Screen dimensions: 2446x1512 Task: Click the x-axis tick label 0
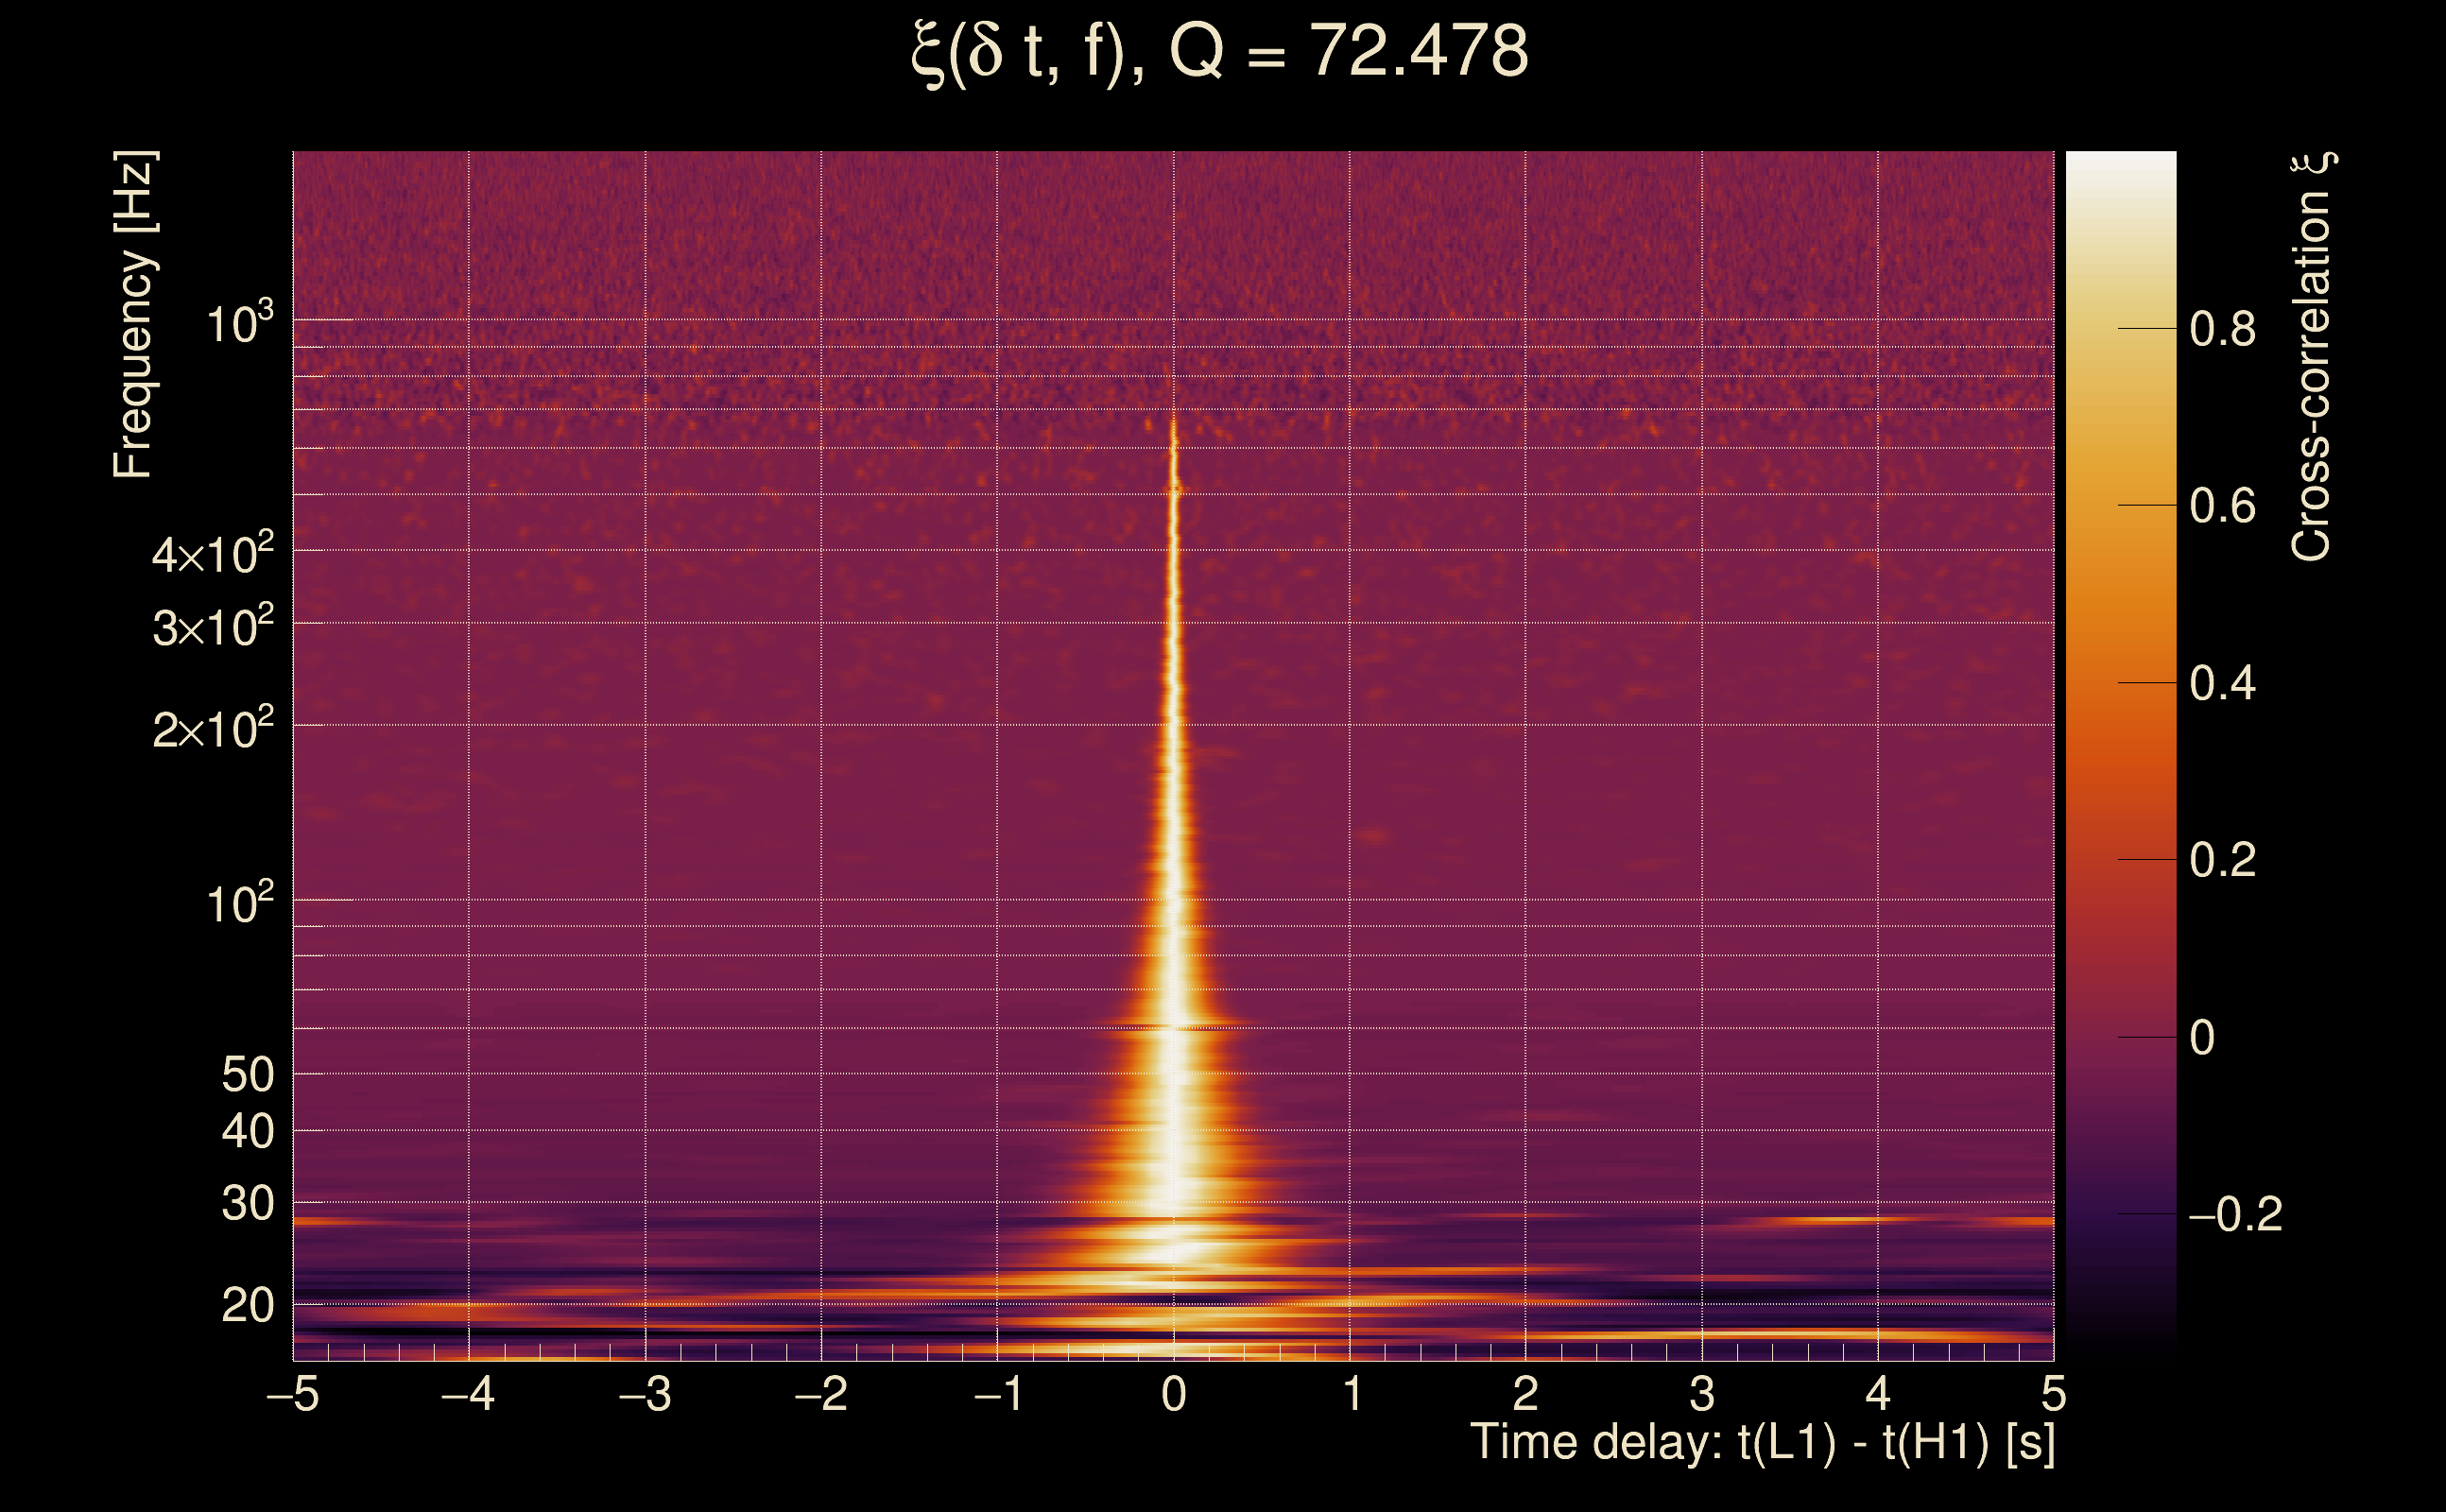tap(1174, 1395)
